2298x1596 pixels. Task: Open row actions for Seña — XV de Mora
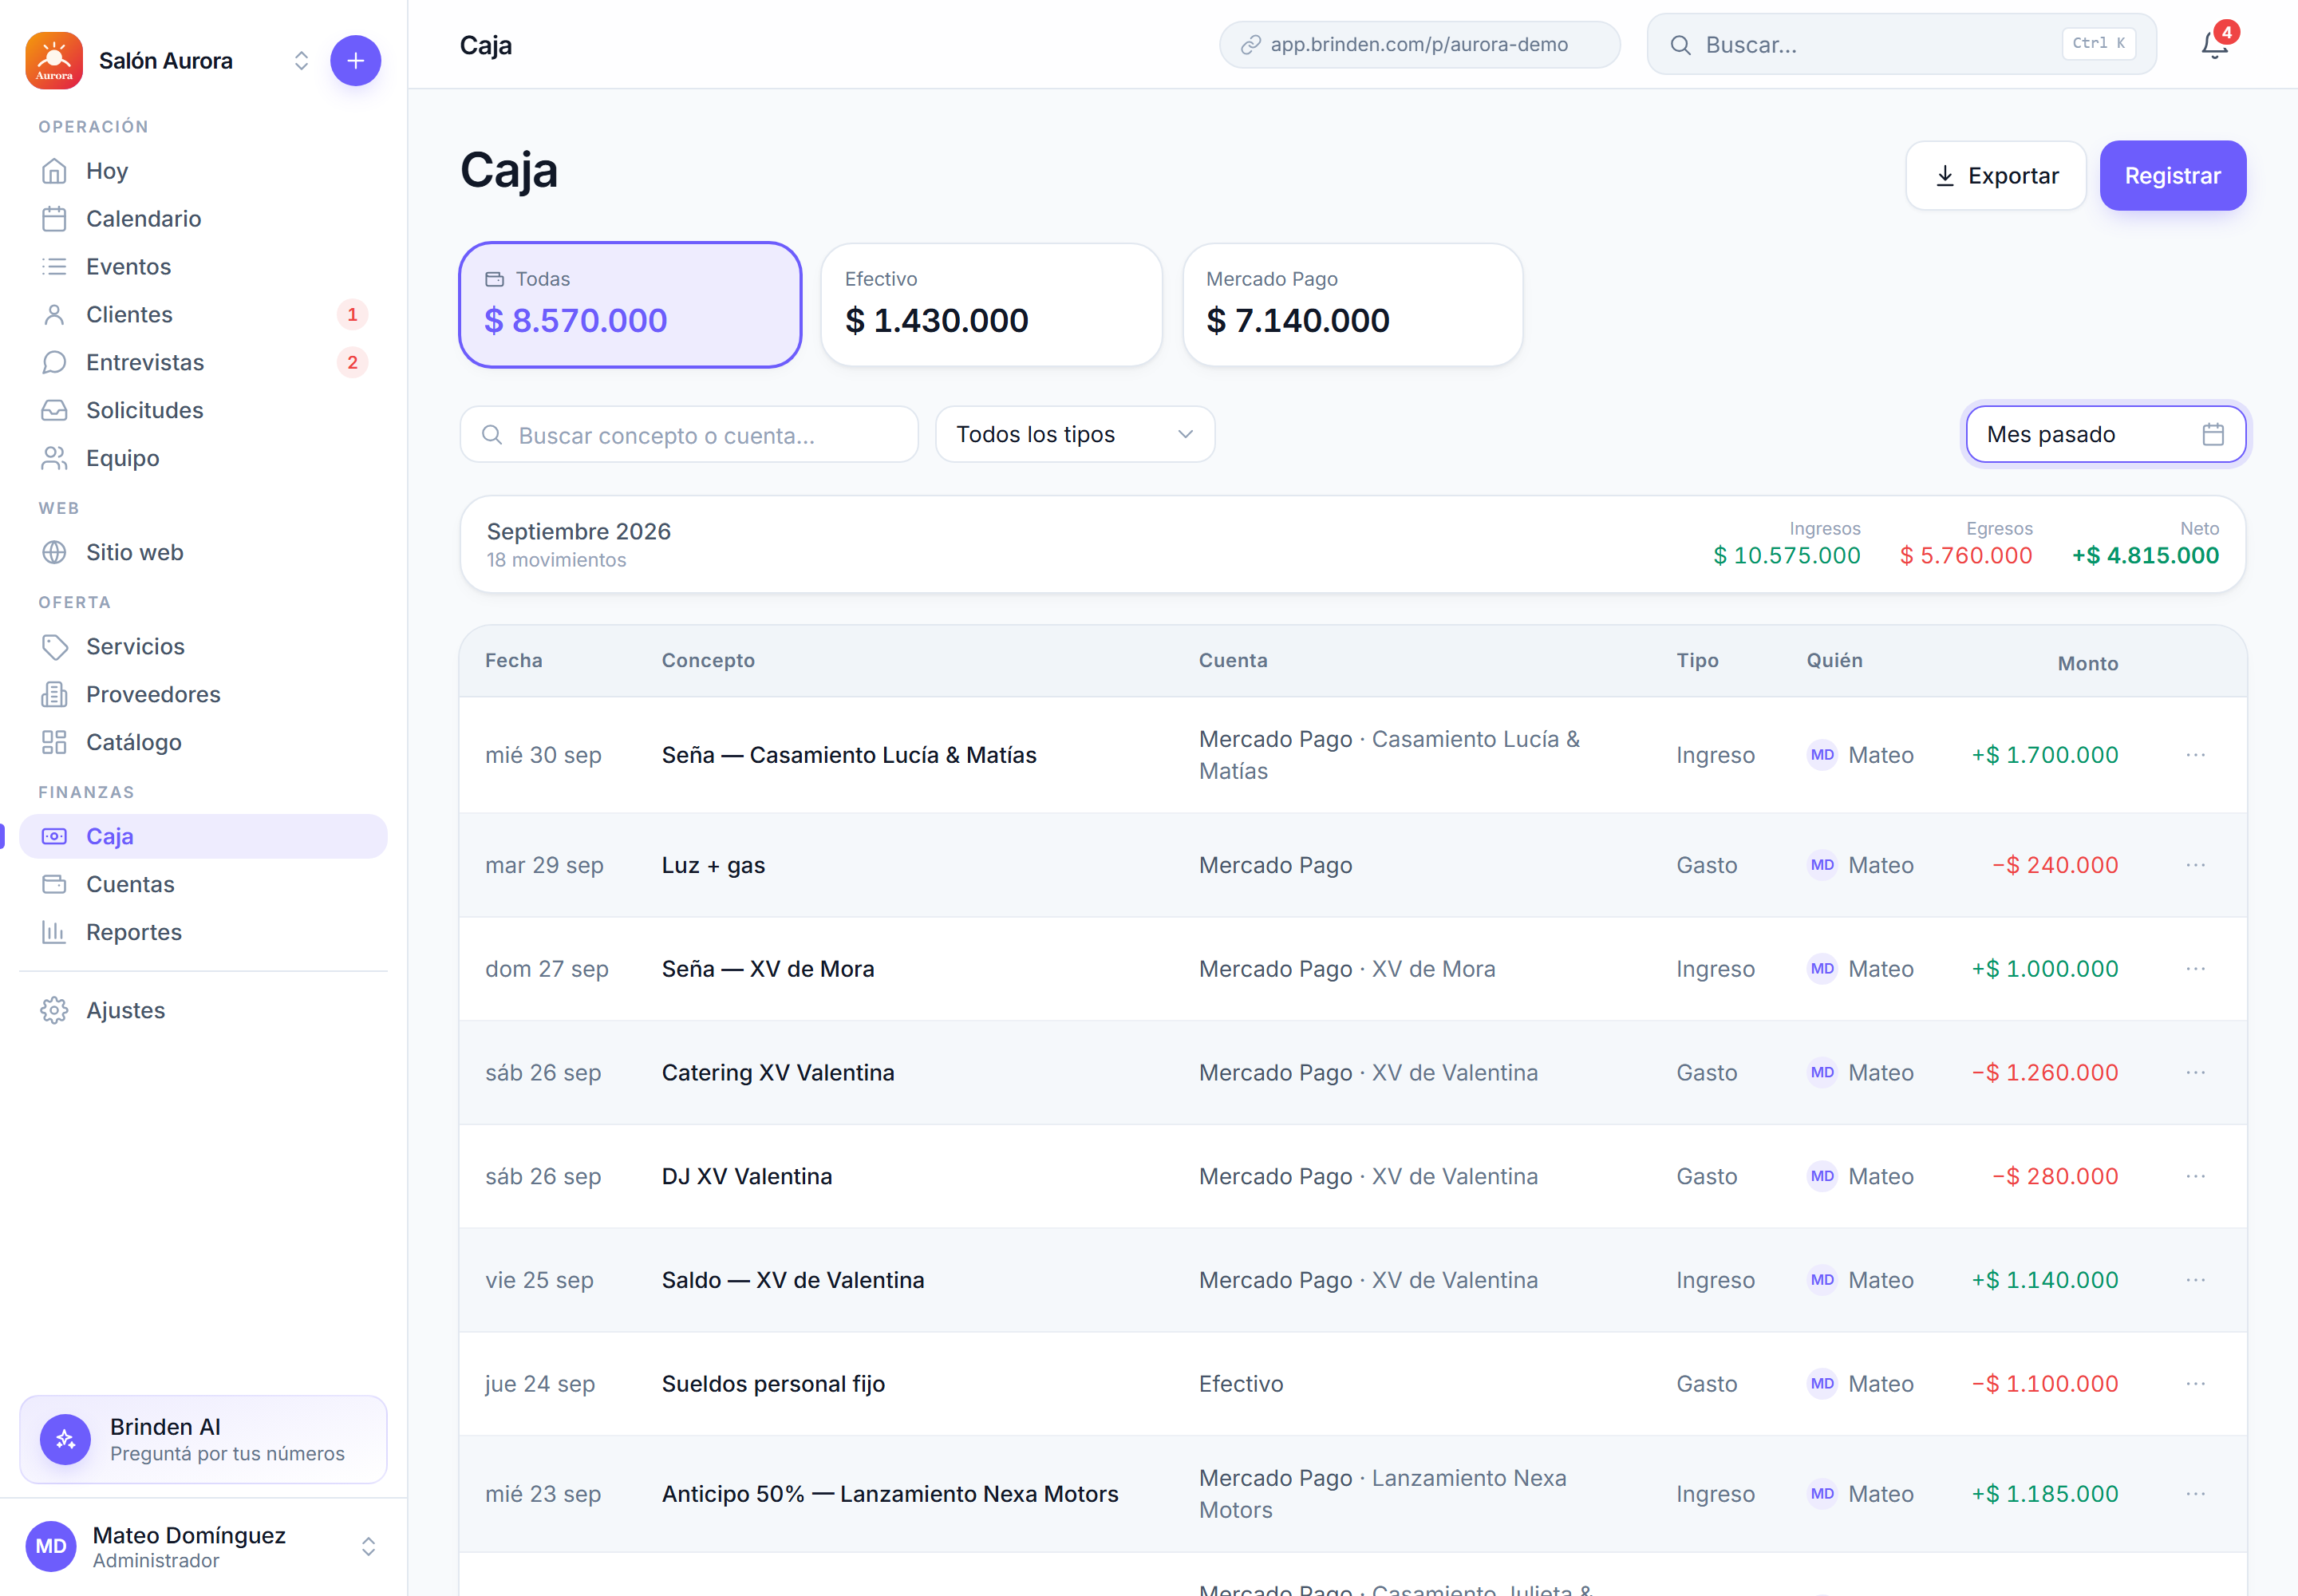(x=2195, y=969)
